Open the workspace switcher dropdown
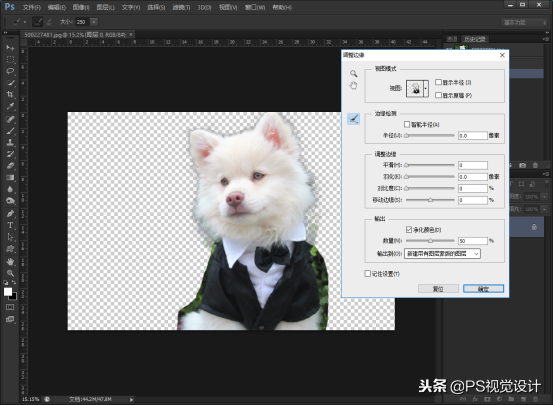Image resolution: width=553 pixels, height=405 pixels. pyautogui.click(x=524, y=22)
